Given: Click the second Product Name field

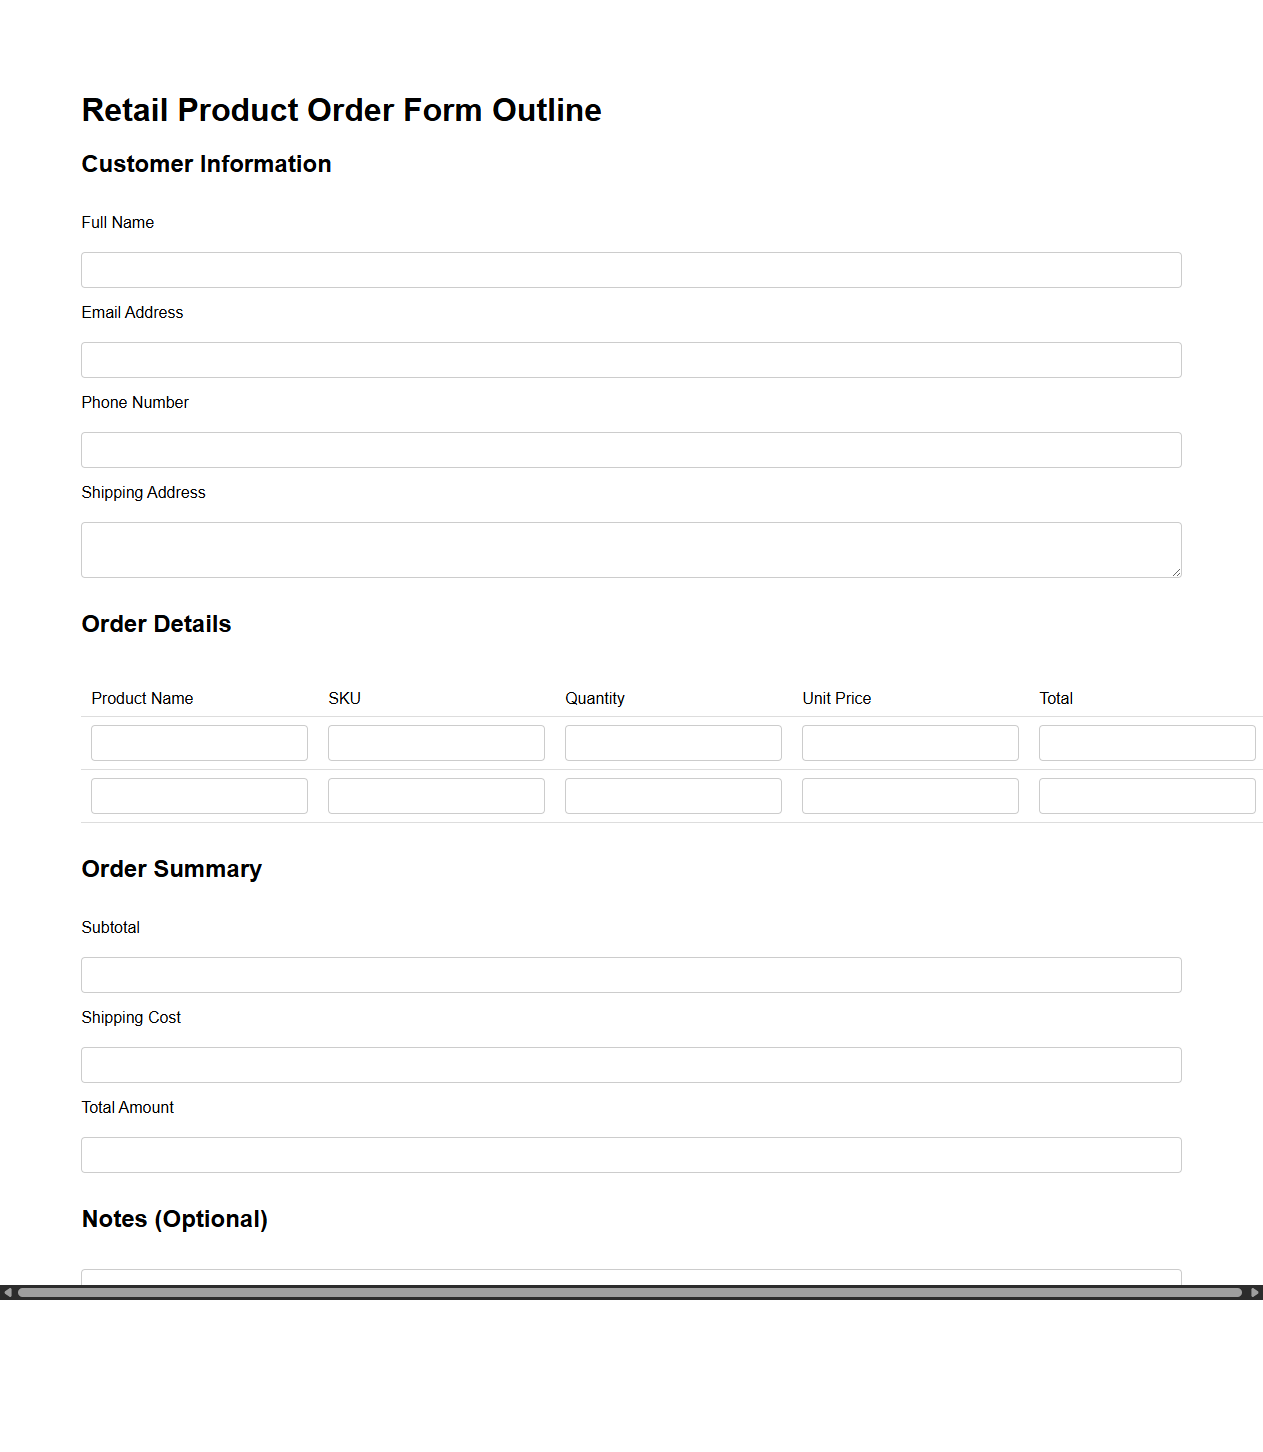Looking at the screenshot, I should point(198,795).
